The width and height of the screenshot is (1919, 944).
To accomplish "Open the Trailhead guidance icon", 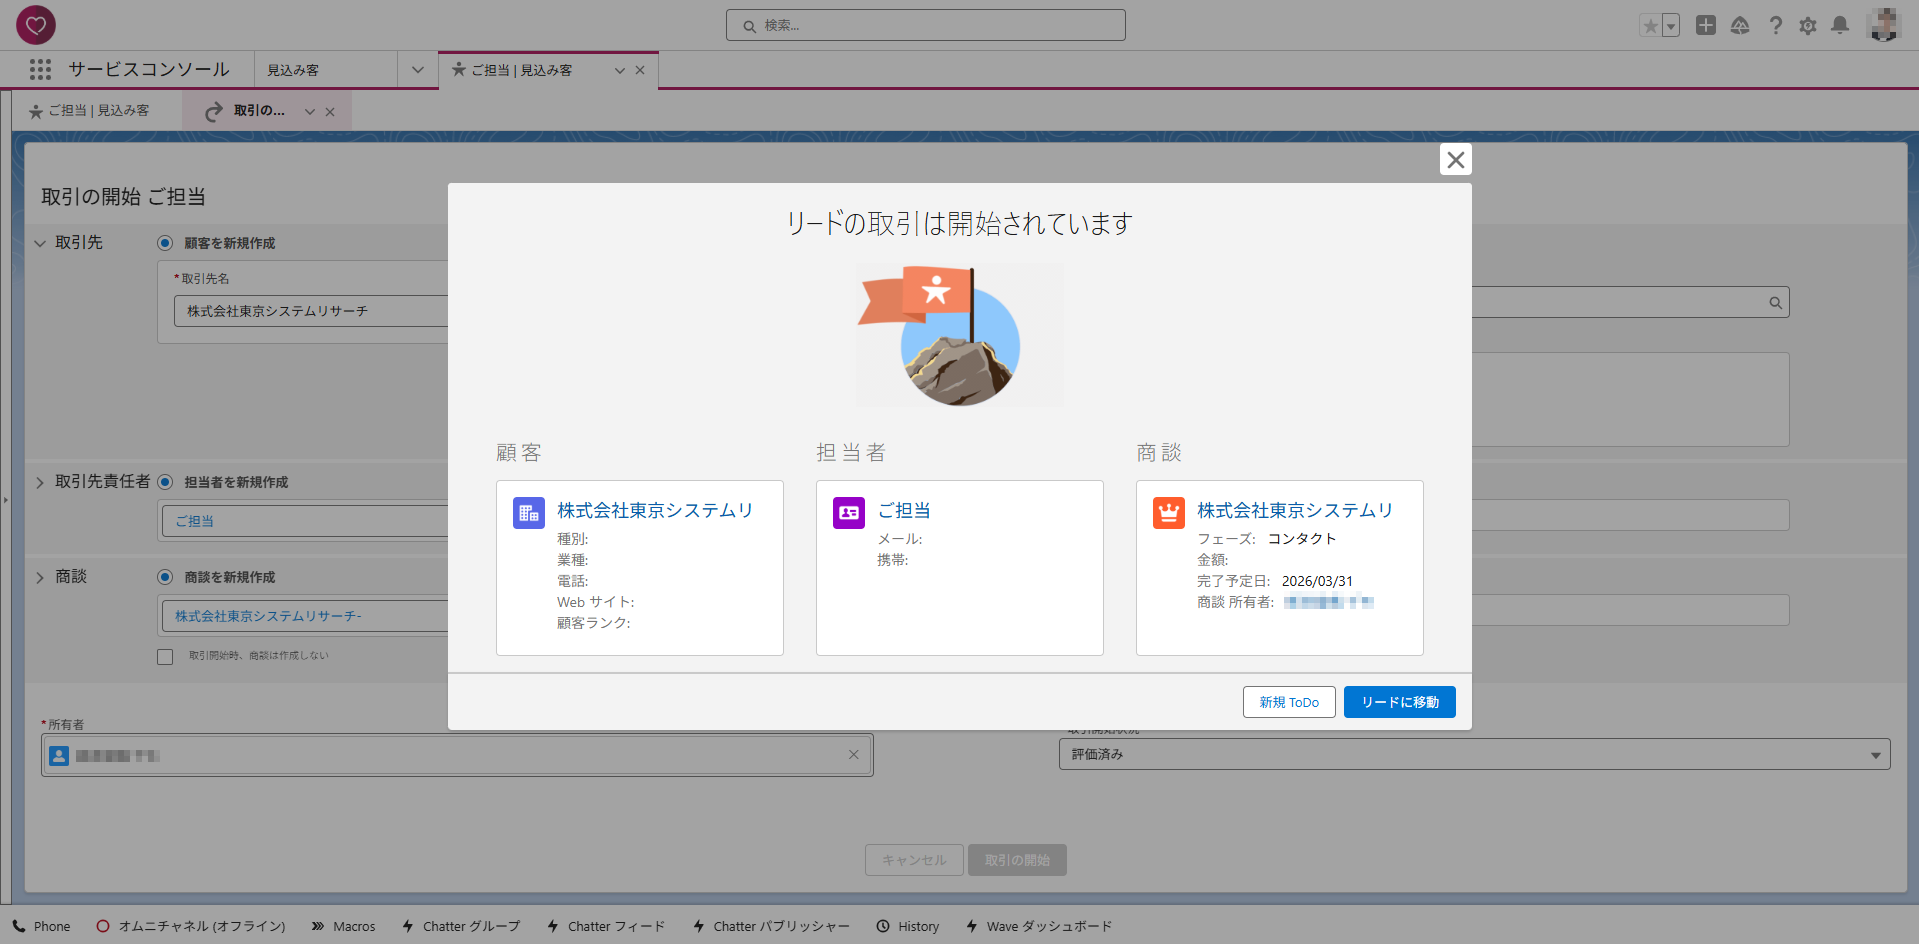I will point(1740,26).
